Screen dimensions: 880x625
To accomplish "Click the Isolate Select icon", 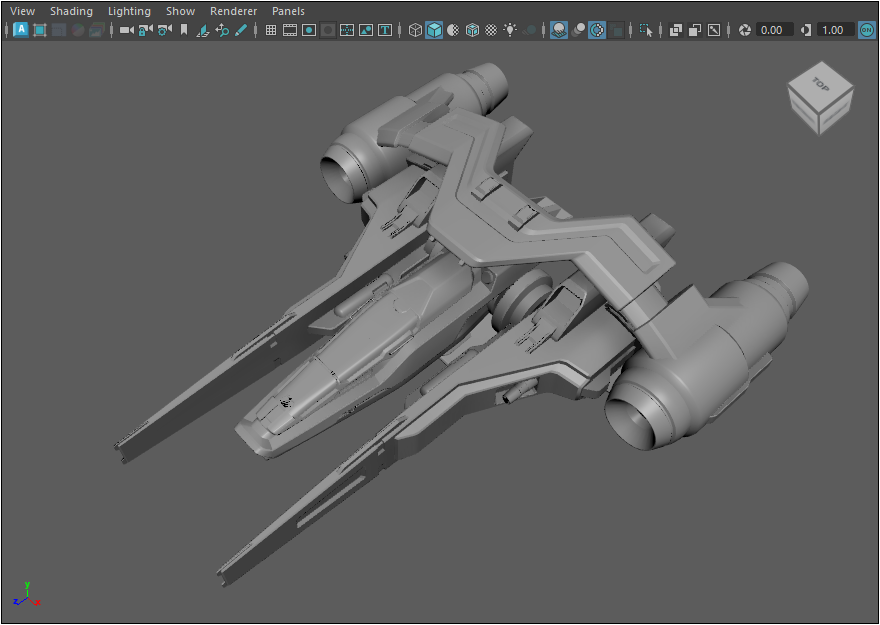I will pos(645,30).
